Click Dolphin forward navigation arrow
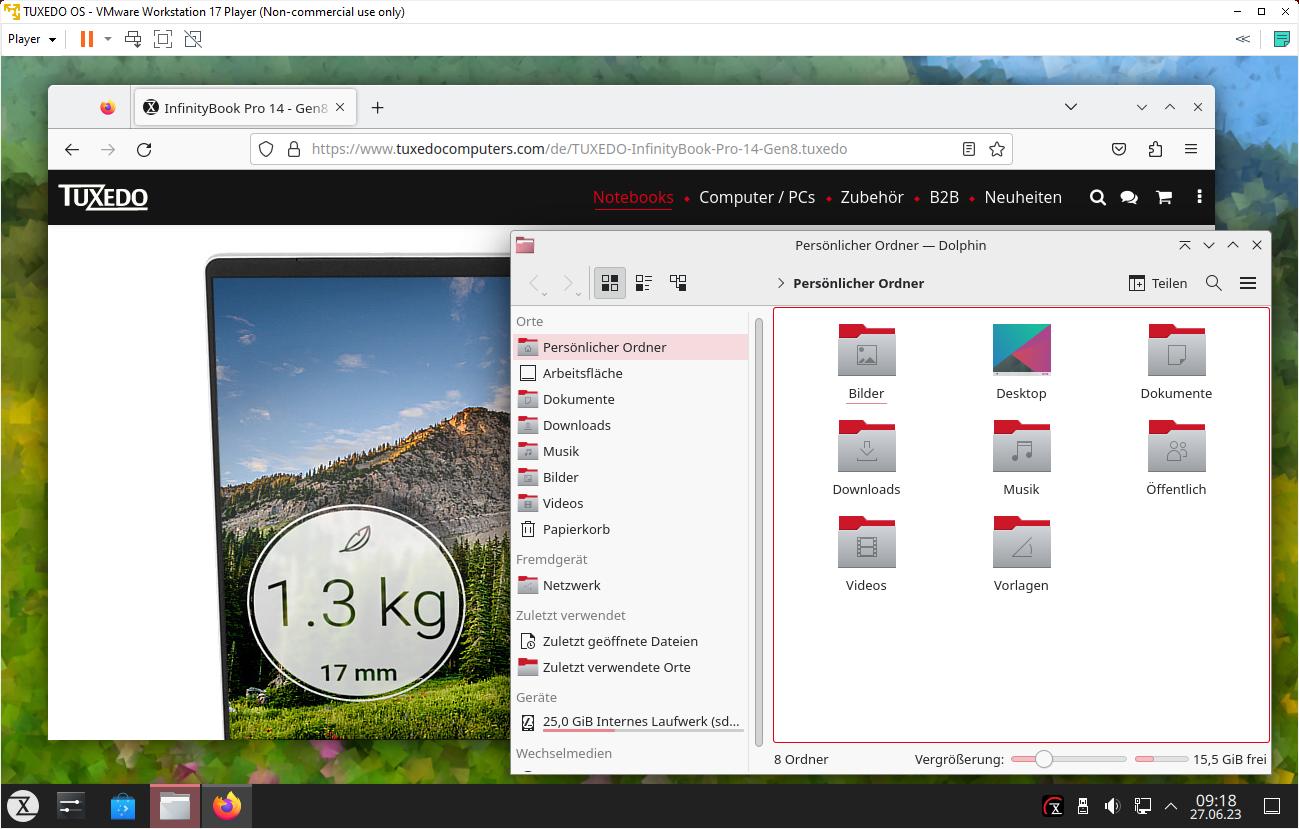 click(569, 284)
